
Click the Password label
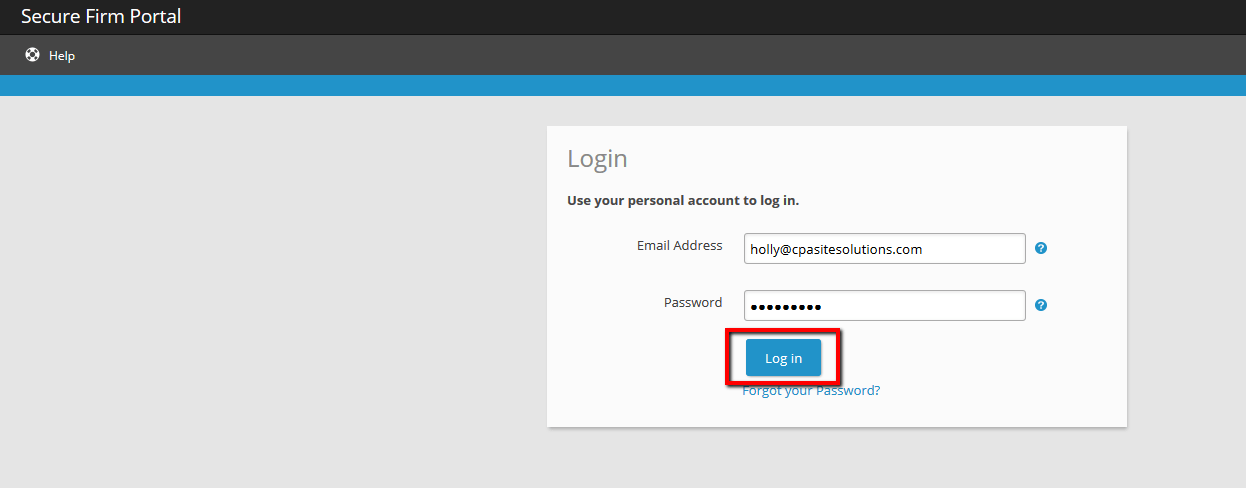pos(693,302)
